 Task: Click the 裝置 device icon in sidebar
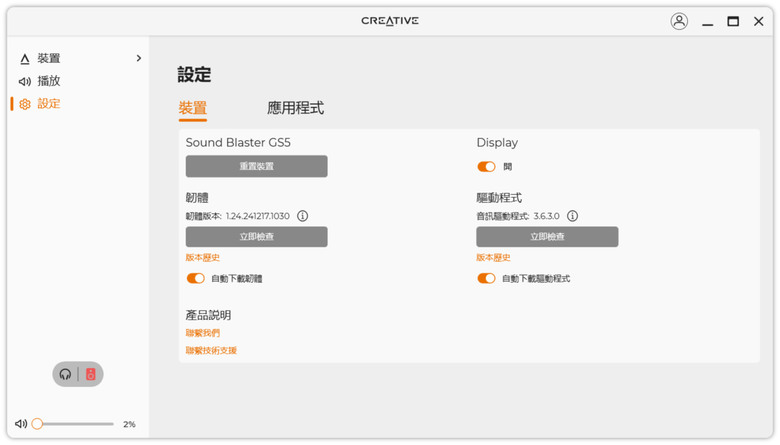click(x=25, y=59)
